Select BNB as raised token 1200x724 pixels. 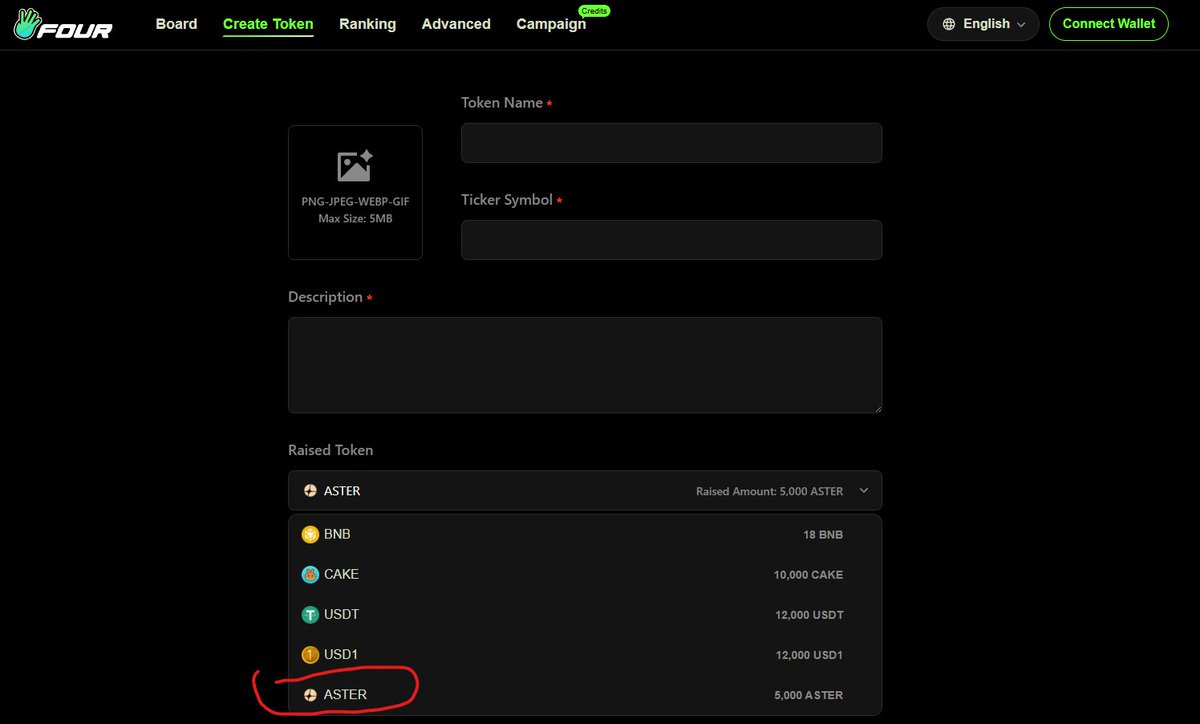point(585,535)
